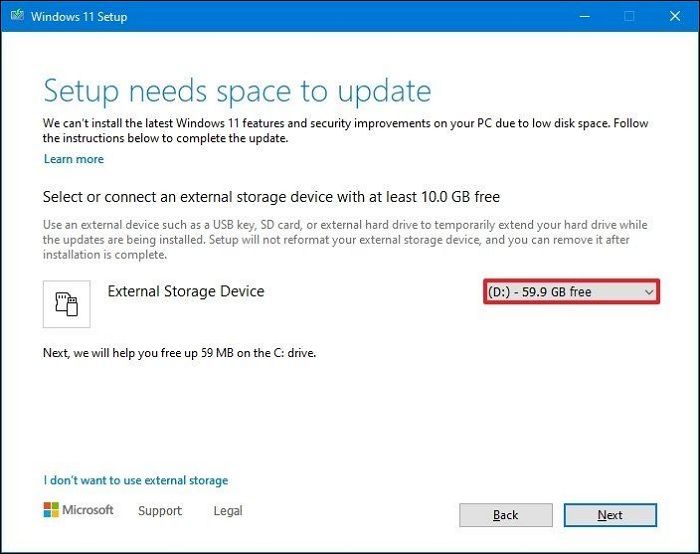
Task: Click the Windows 11 Setup title text
Action: click(79, 17)
